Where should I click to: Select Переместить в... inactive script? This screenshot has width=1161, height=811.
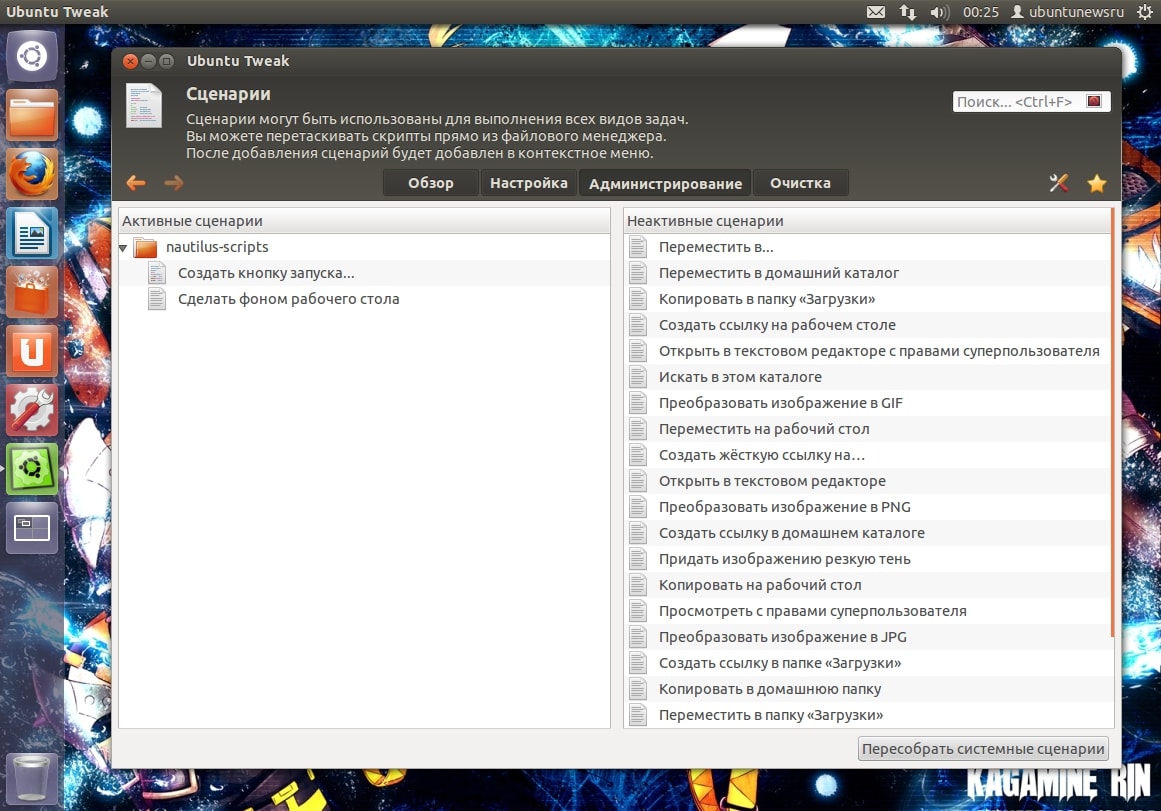867,247
